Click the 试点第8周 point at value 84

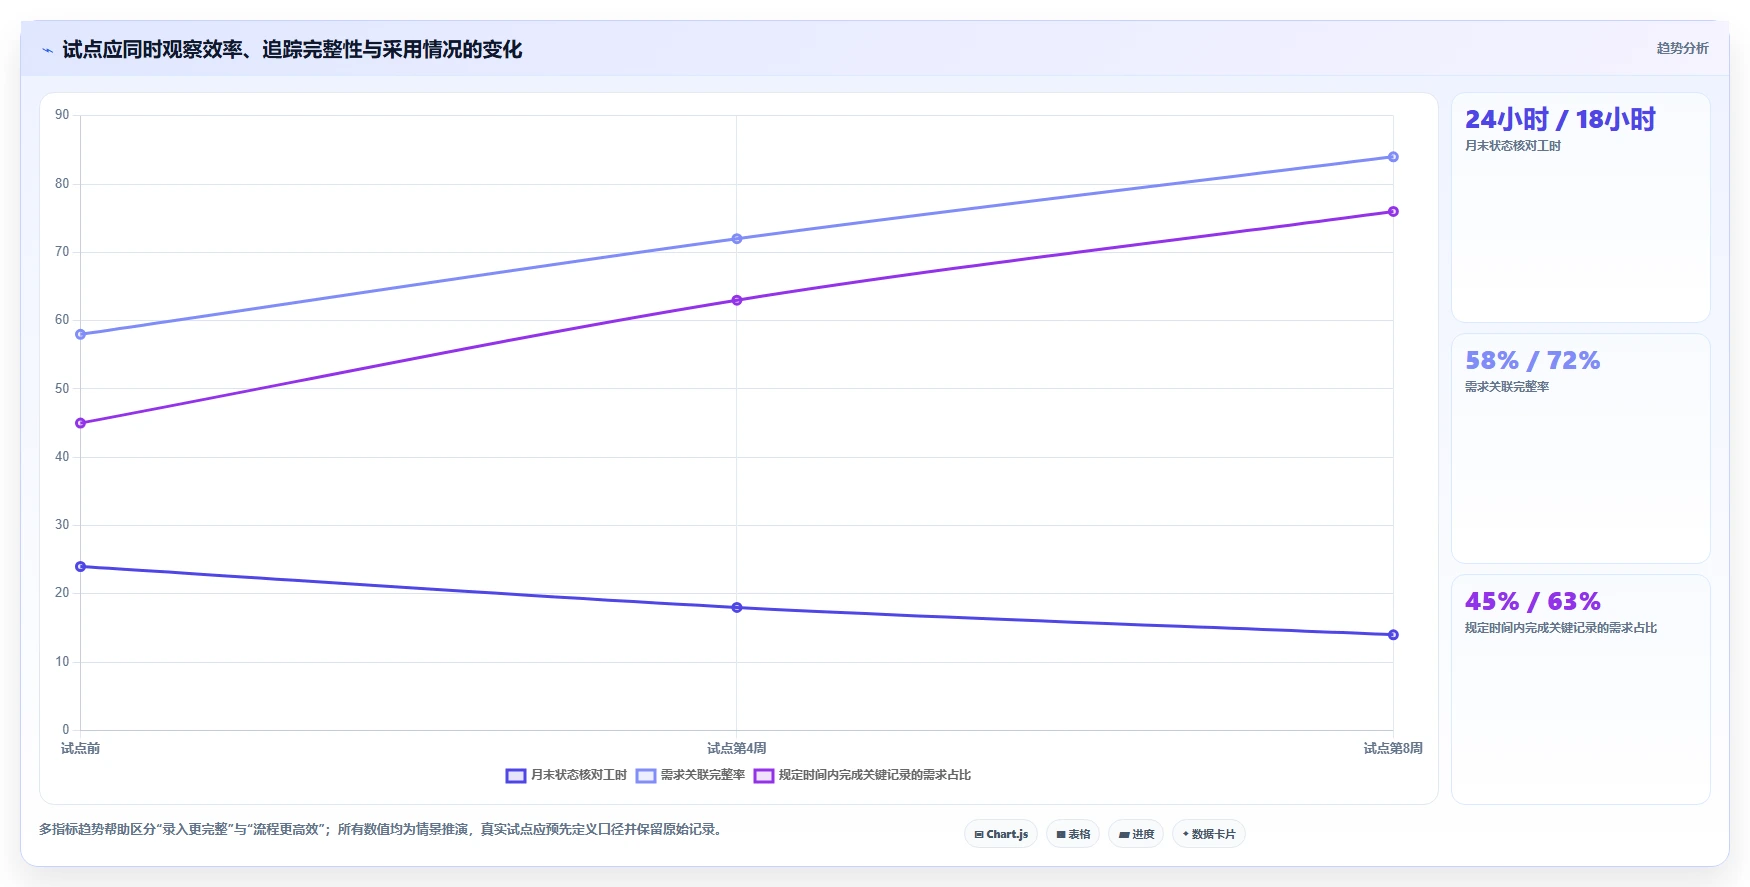(x=1393, y=157)
